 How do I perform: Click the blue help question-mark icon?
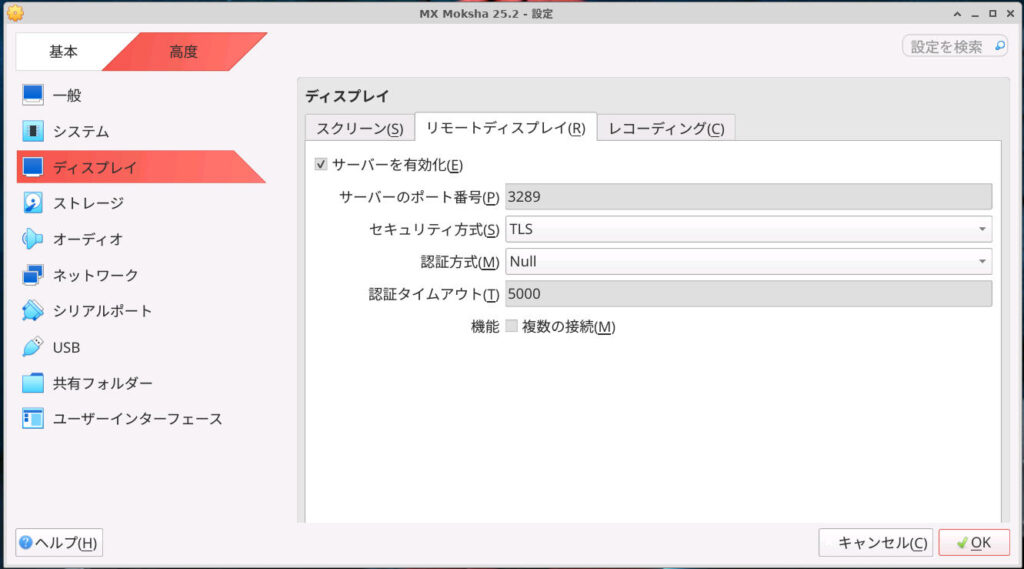[x=25, y=542]
